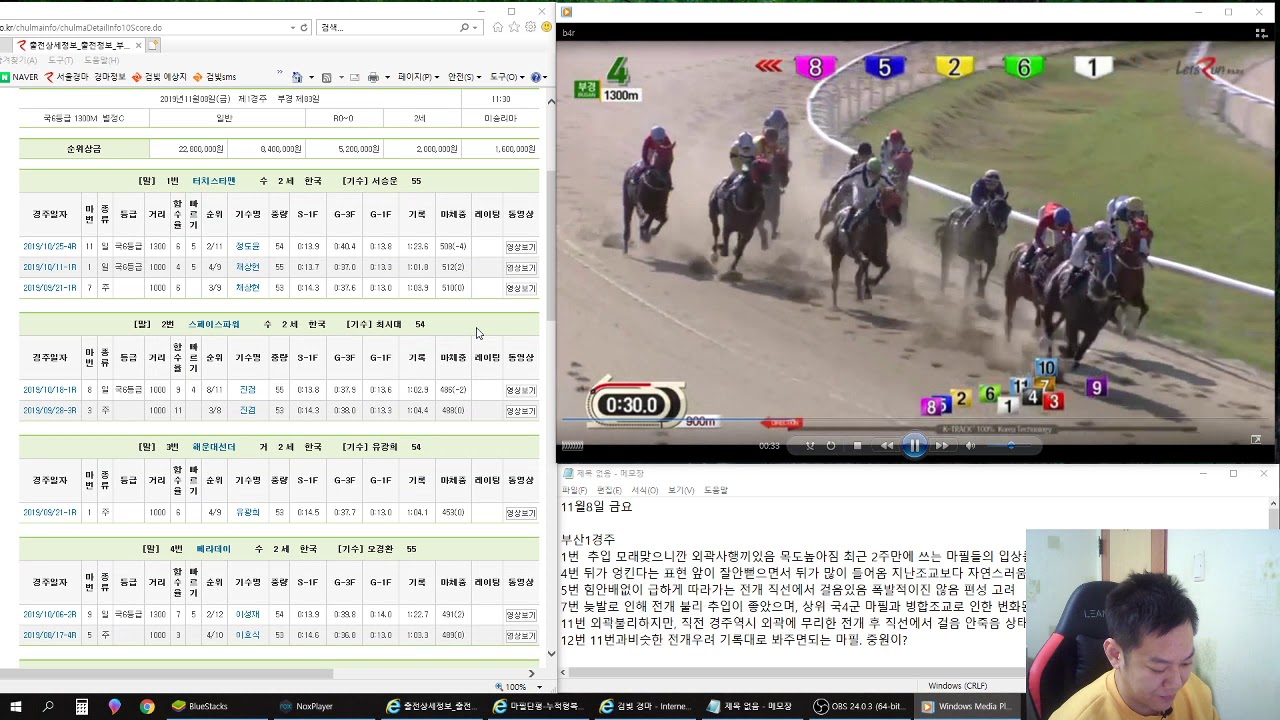Toggle repeat in Windows Media Player

coord(831,446)
